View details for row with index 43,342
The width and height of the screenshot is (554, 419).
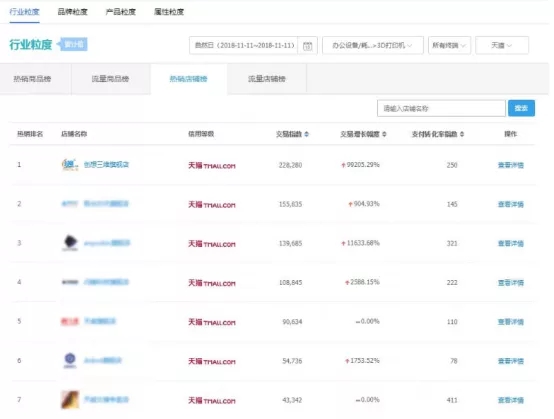511,400
